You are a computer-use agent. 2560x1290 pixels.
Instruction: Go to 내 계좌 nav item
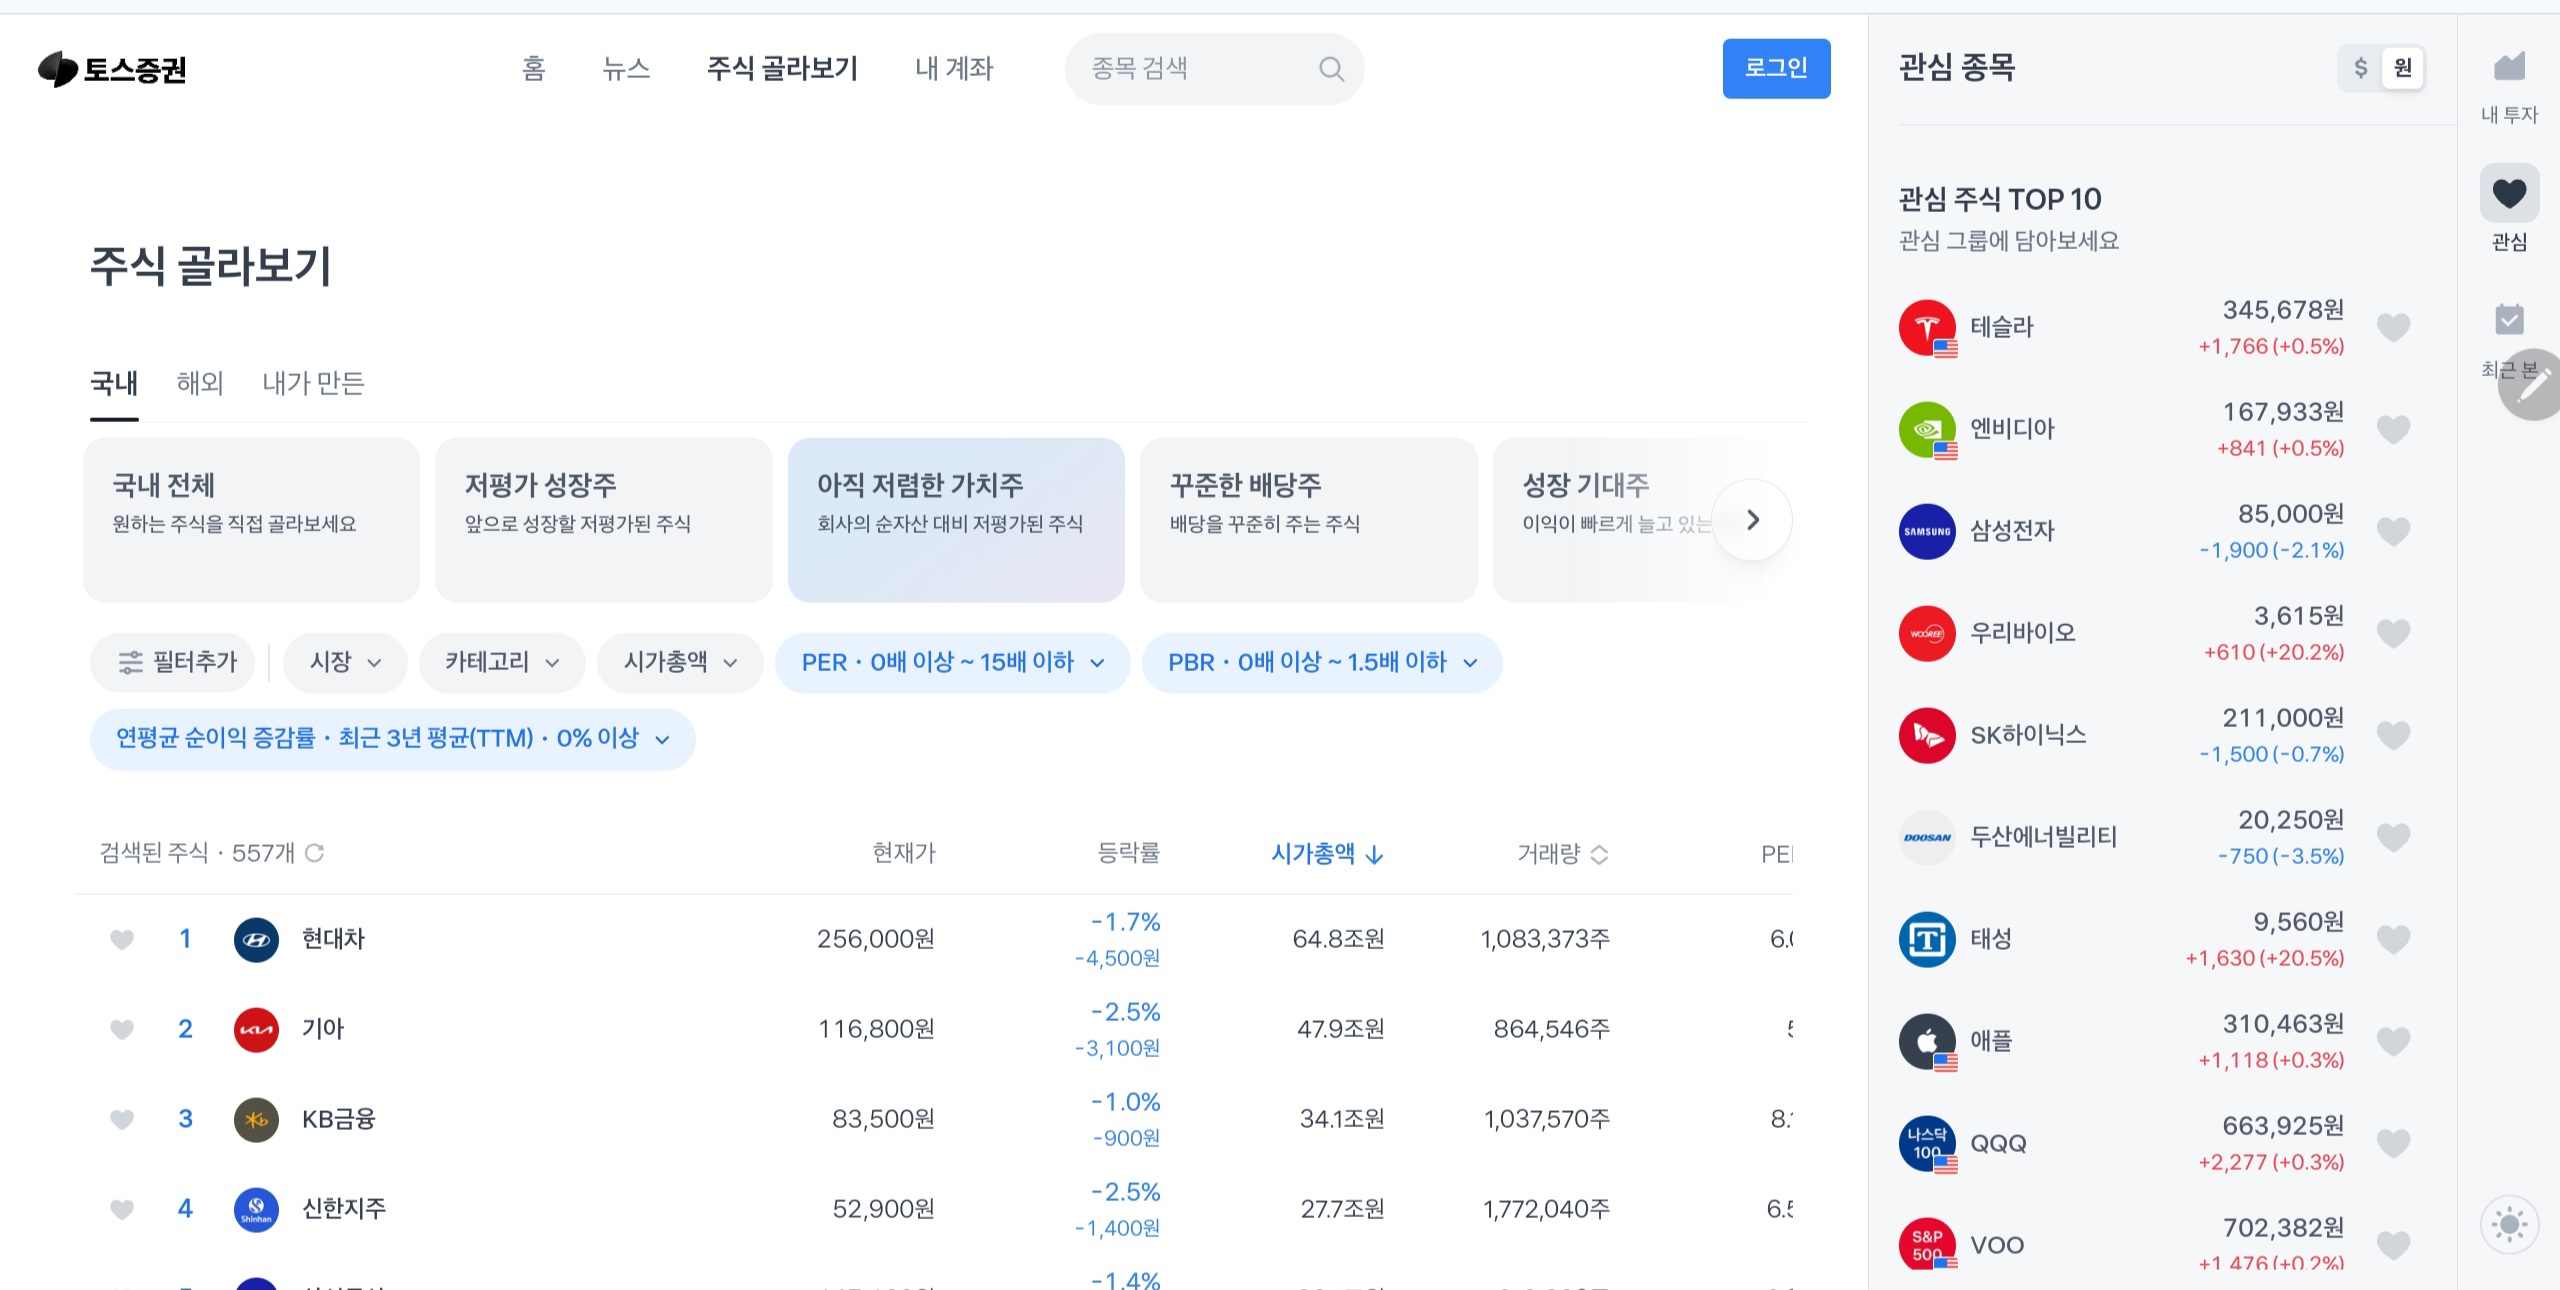click(x=954, y=68)
